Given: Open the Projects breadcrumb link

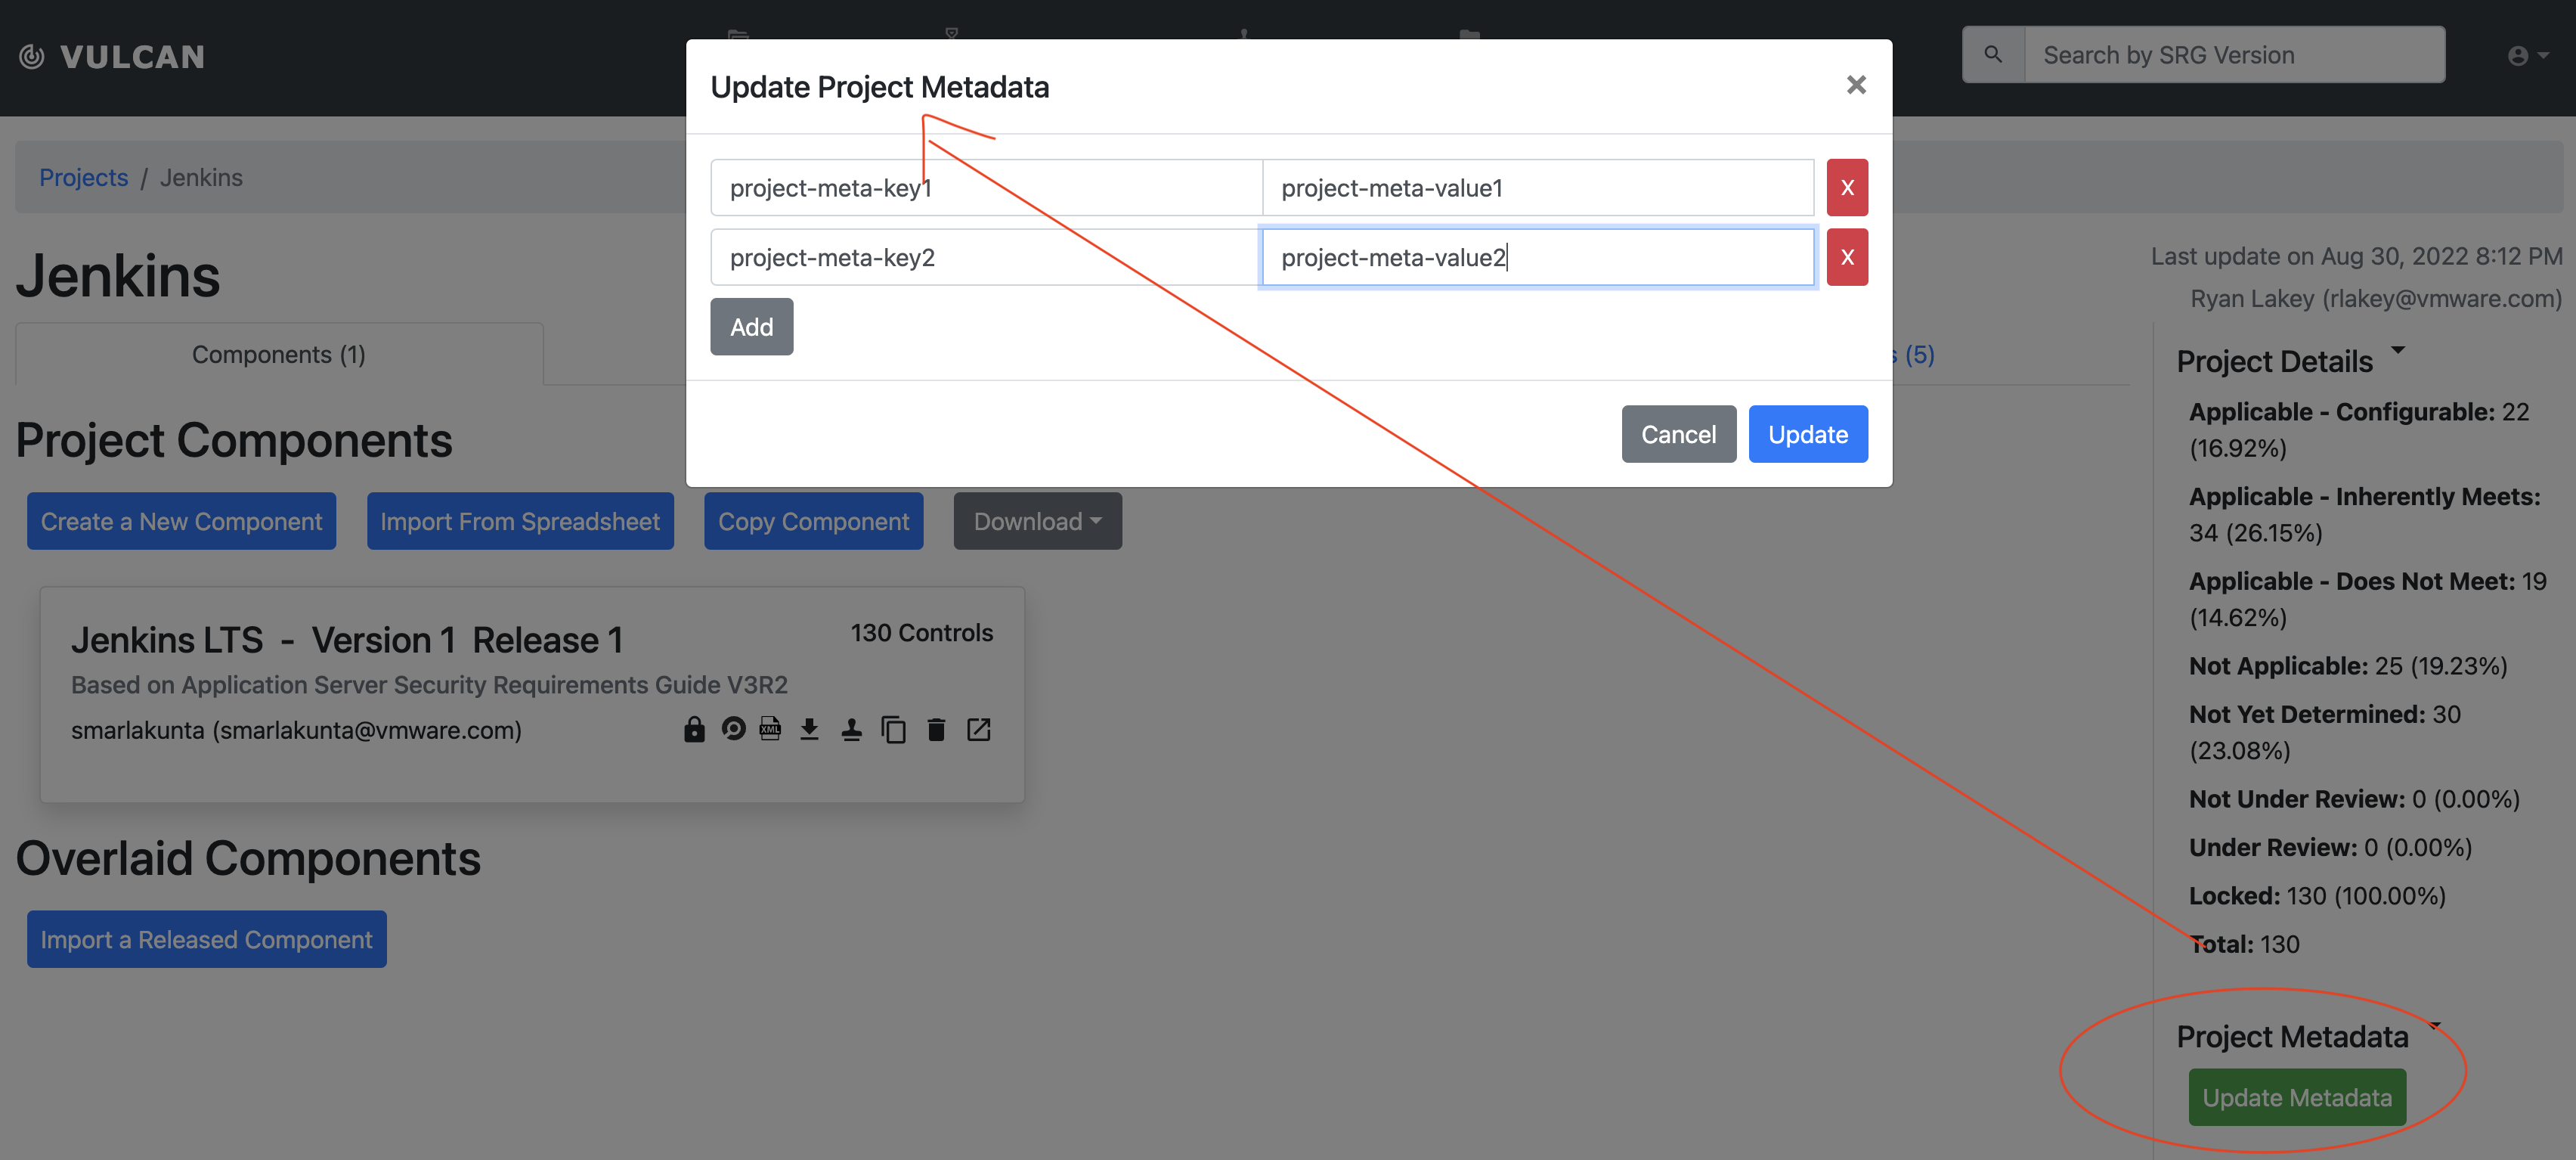Looking at the screenshot, I should click(83, 177).
